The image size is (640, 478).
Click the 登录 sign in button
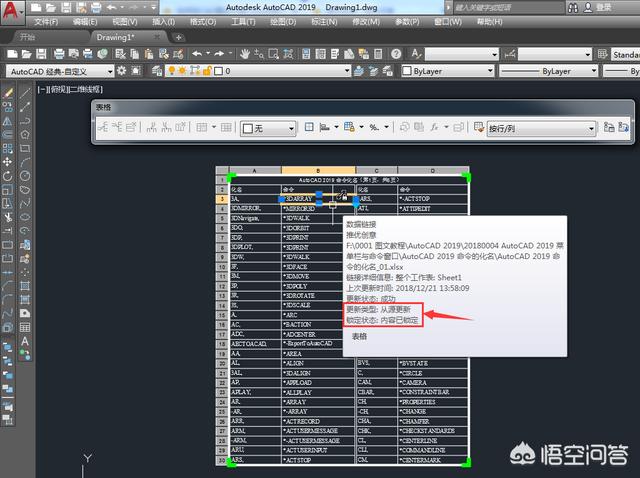[603, 7]
